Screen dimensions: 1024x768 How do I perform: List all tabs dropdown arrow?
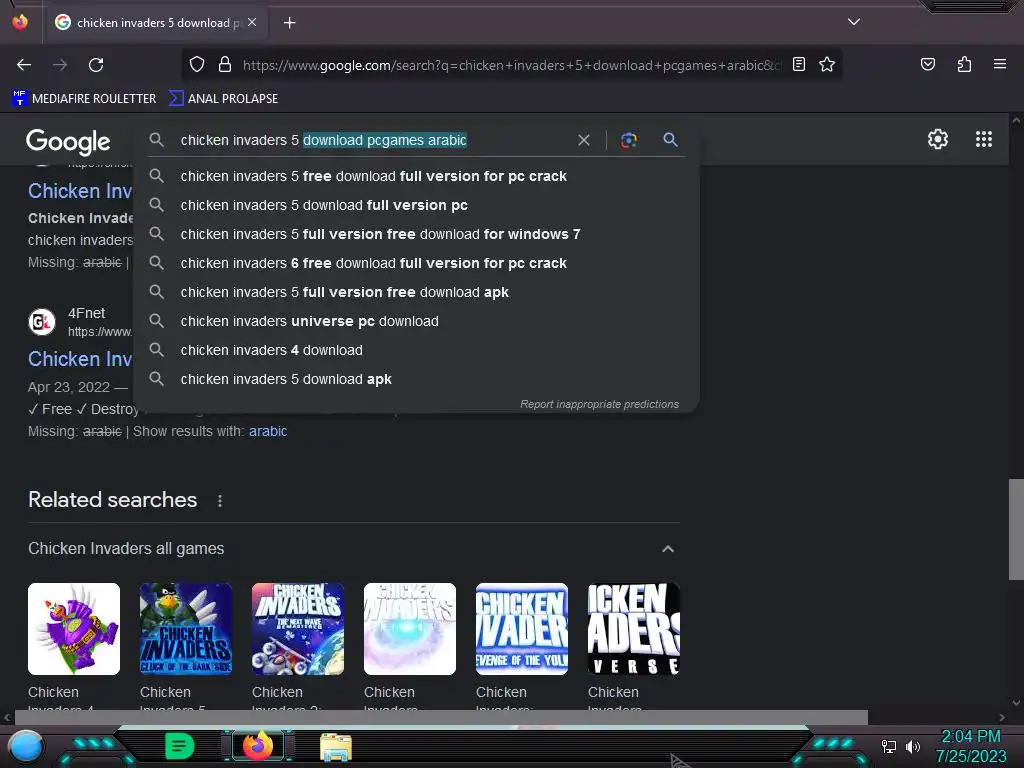click(x=854, y=22)
